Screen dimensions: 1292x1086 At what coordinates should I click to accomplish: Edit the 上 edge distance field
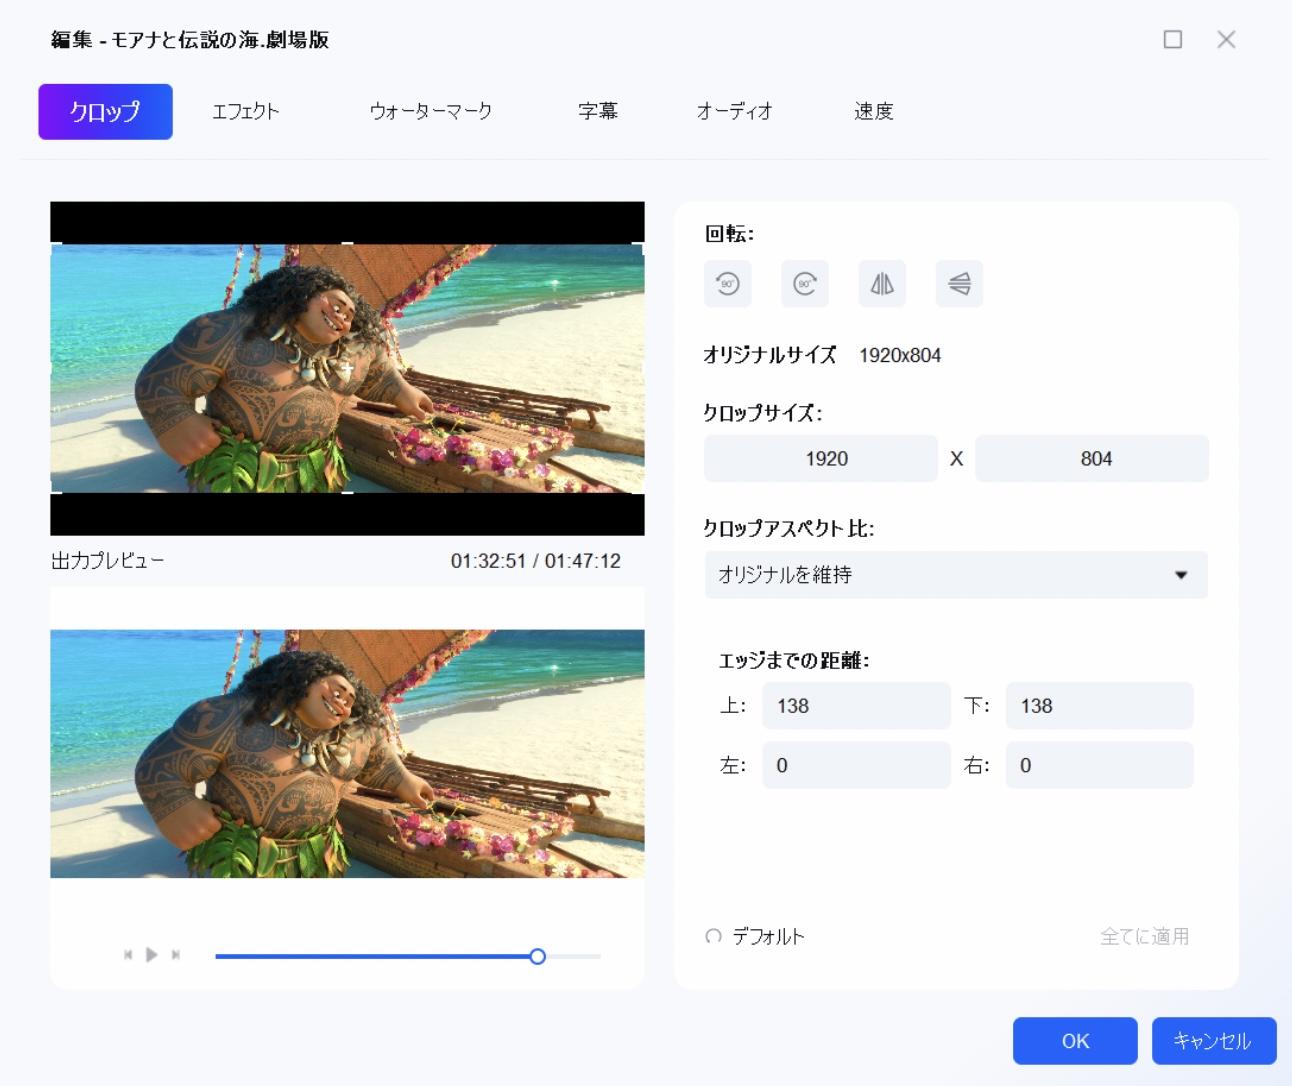point(856,706)
